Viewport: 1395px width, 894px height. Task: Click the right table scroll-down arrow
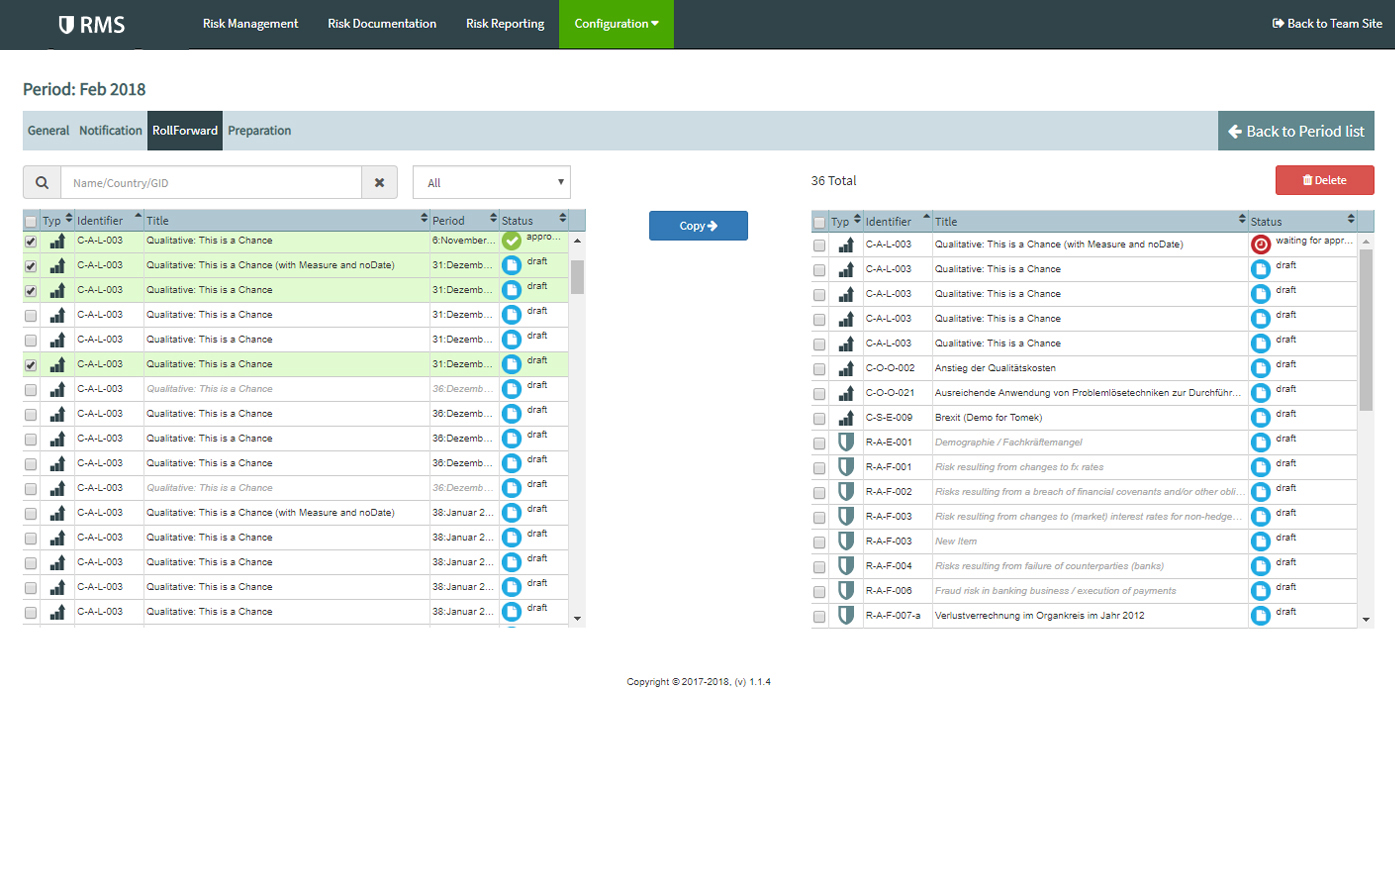1366,620
